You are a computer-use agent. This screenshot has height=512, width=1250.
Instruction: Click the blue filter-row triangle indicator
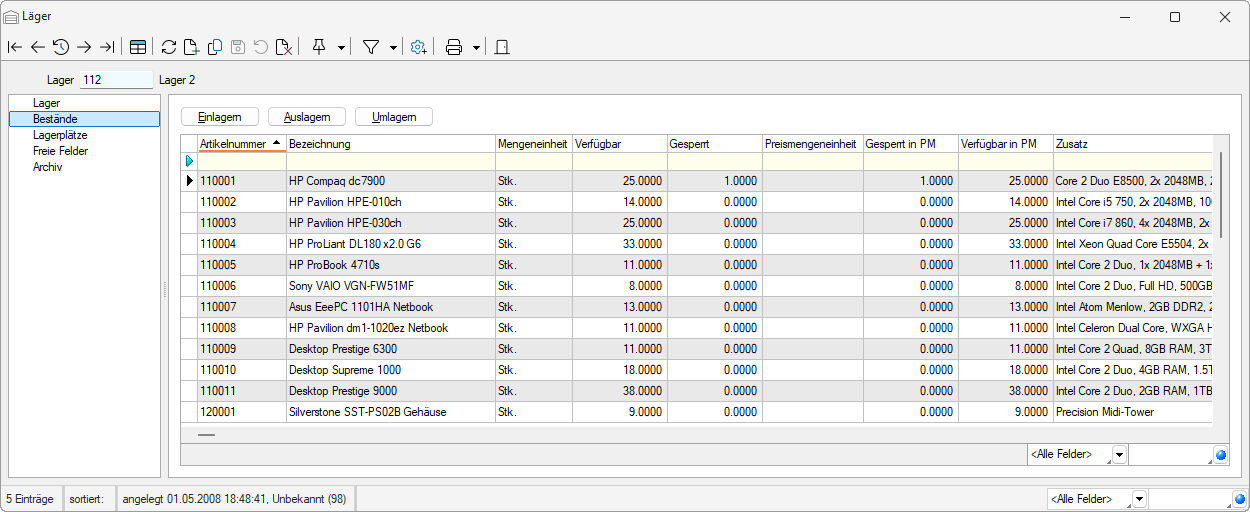(189, 161)
